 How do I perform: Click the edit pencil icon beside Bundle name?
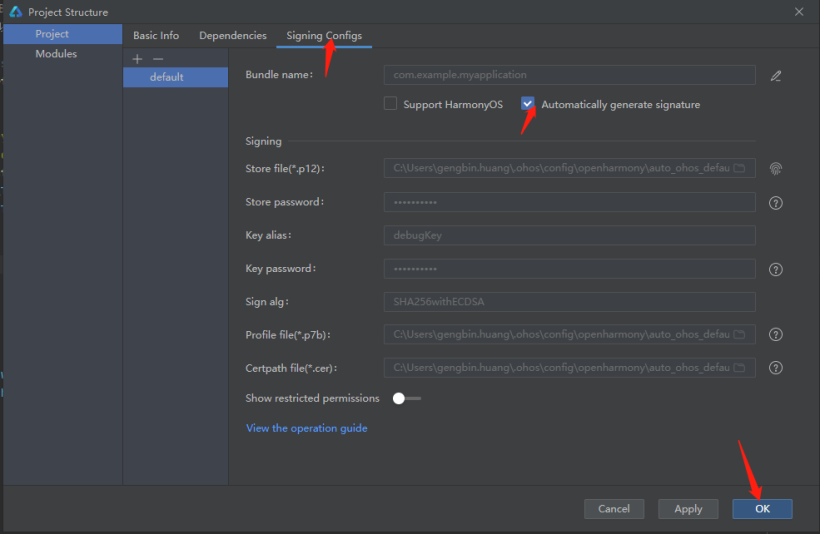pos(776,76)
